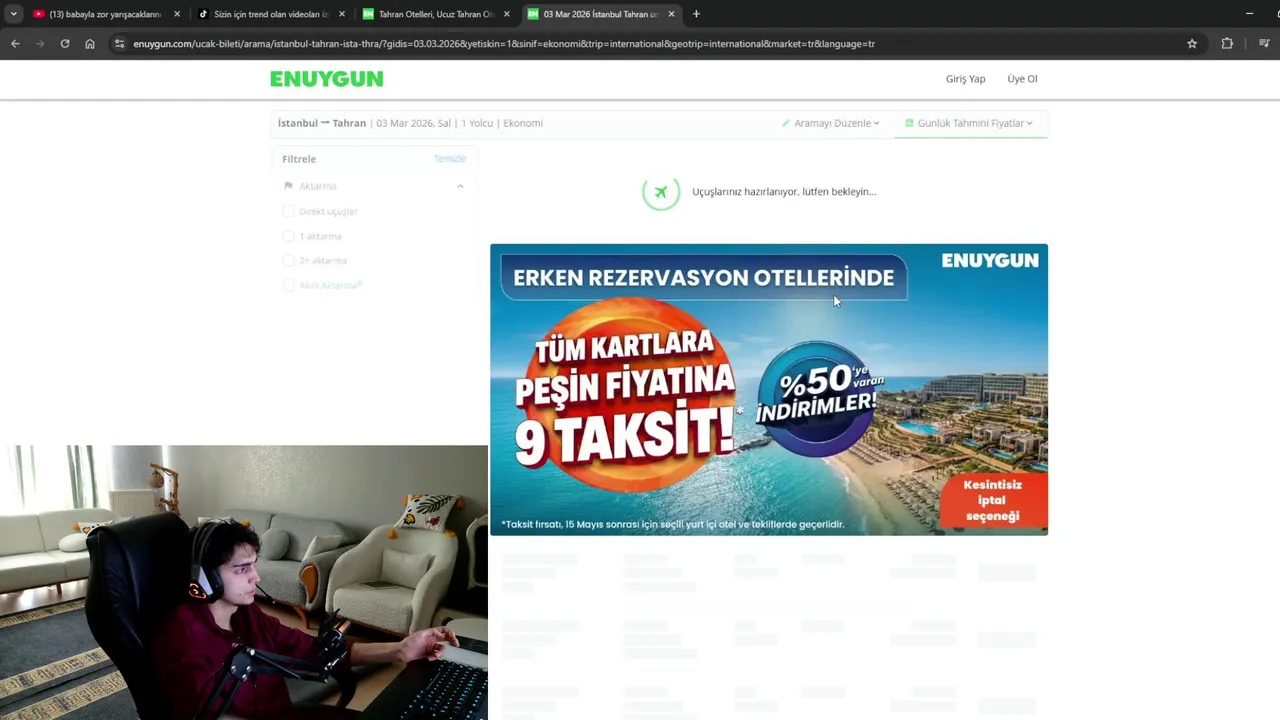Screen dimensions: 1280x720
Task: Collapse the 'Aktarma' filter section chevron
Action: 460,186
